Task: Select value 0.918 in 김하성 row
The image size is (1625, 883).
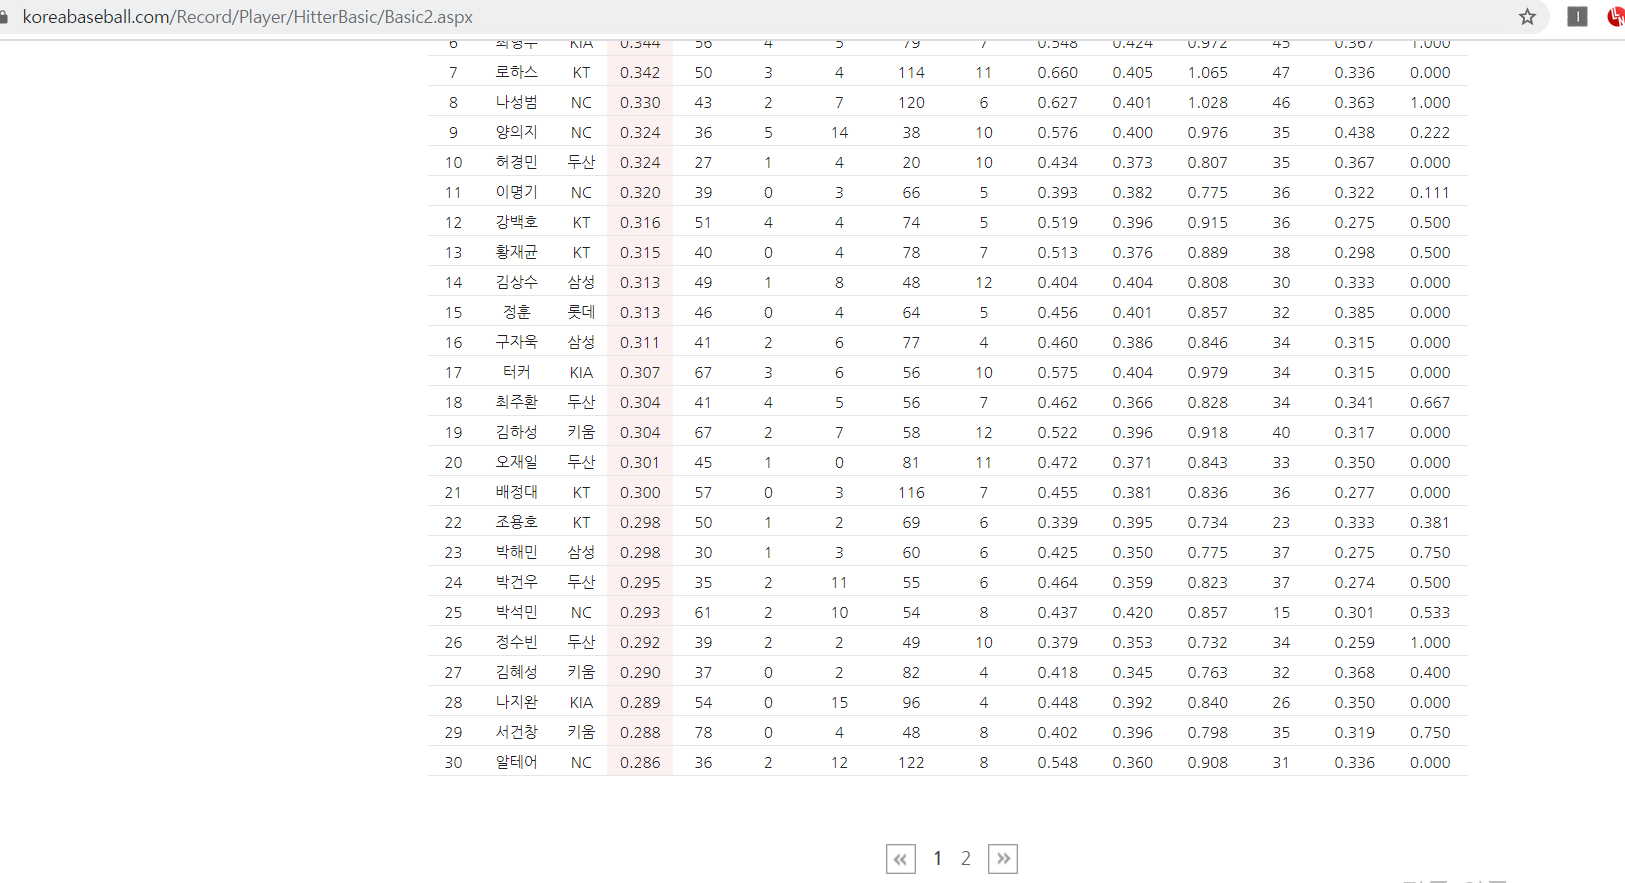Action: pyautogui.click(x=1208, y=432)
